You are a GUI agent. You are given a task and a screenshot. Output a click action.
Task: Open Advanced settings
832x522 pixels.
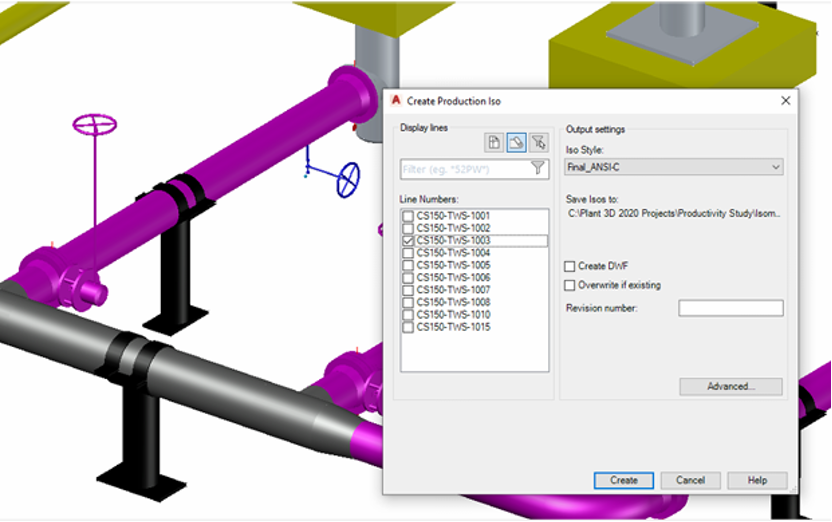coord(731,386)
